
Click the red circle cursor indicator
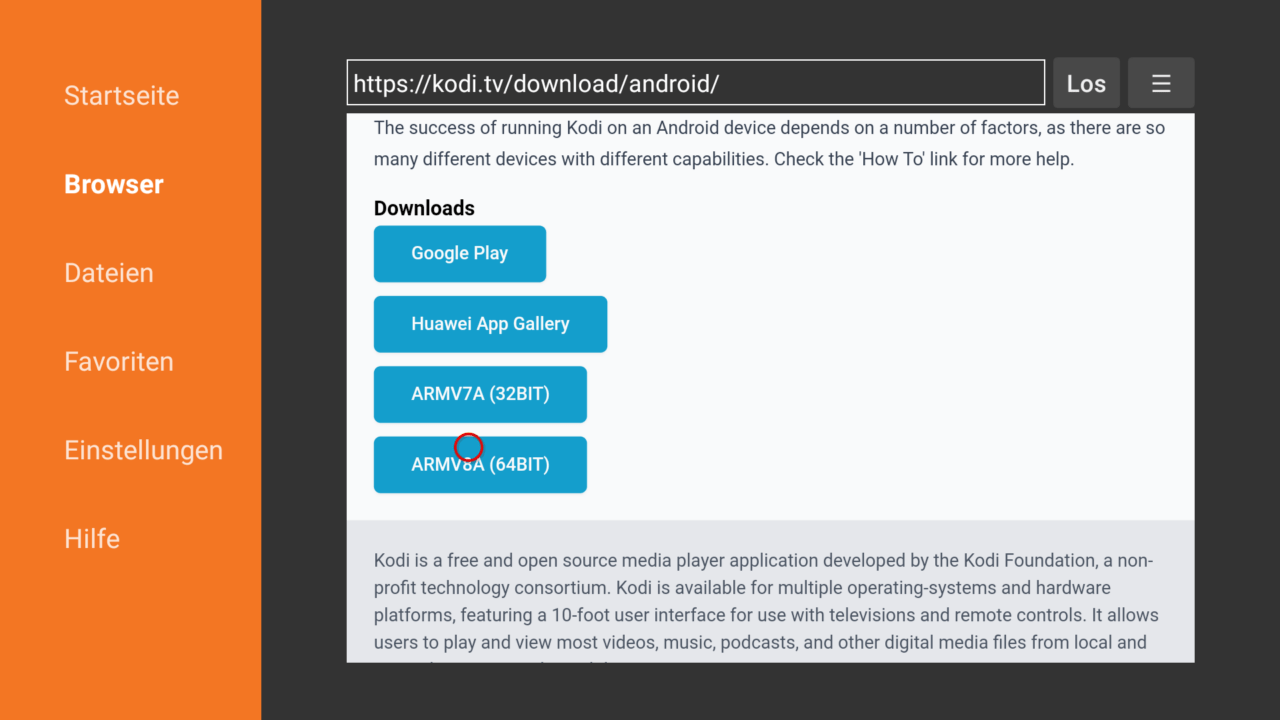tap(468, 447)
